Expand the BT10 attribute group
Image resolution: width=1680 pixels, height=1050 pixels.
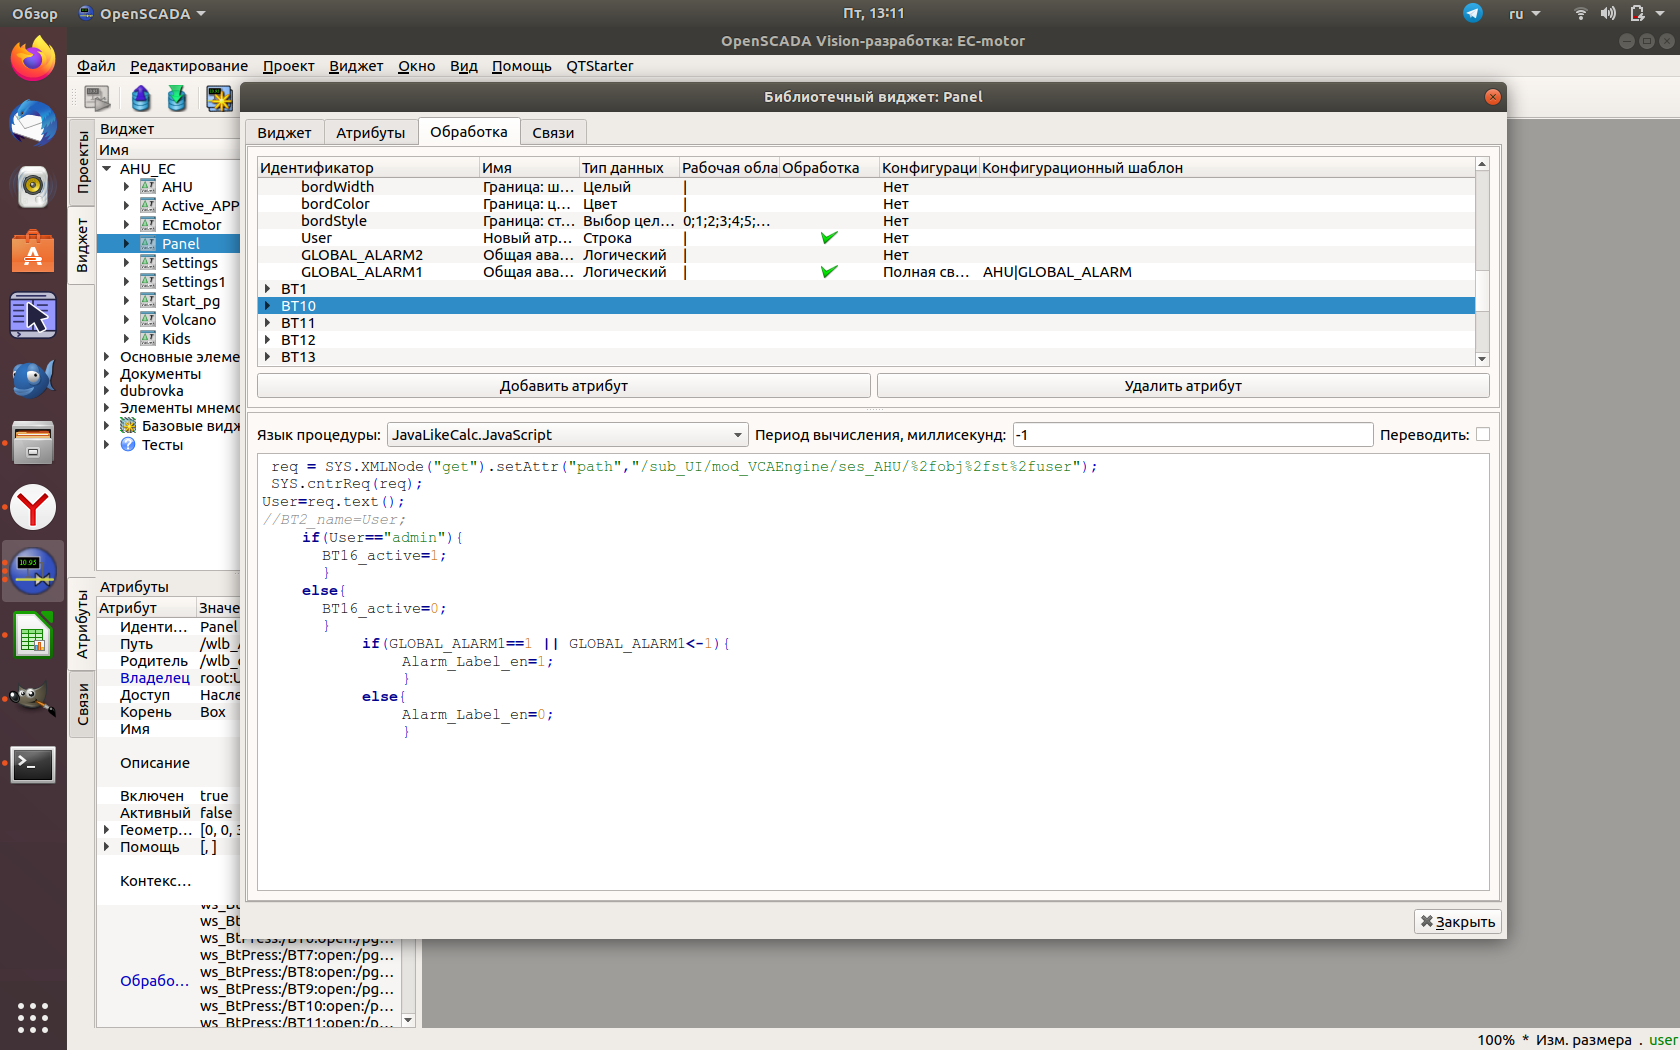[267, 306]
